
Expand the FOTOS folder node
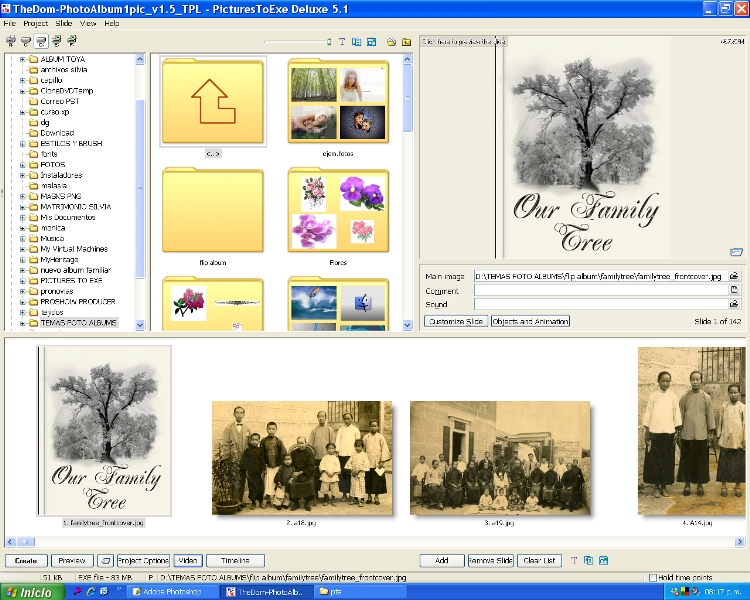(22, 165)
